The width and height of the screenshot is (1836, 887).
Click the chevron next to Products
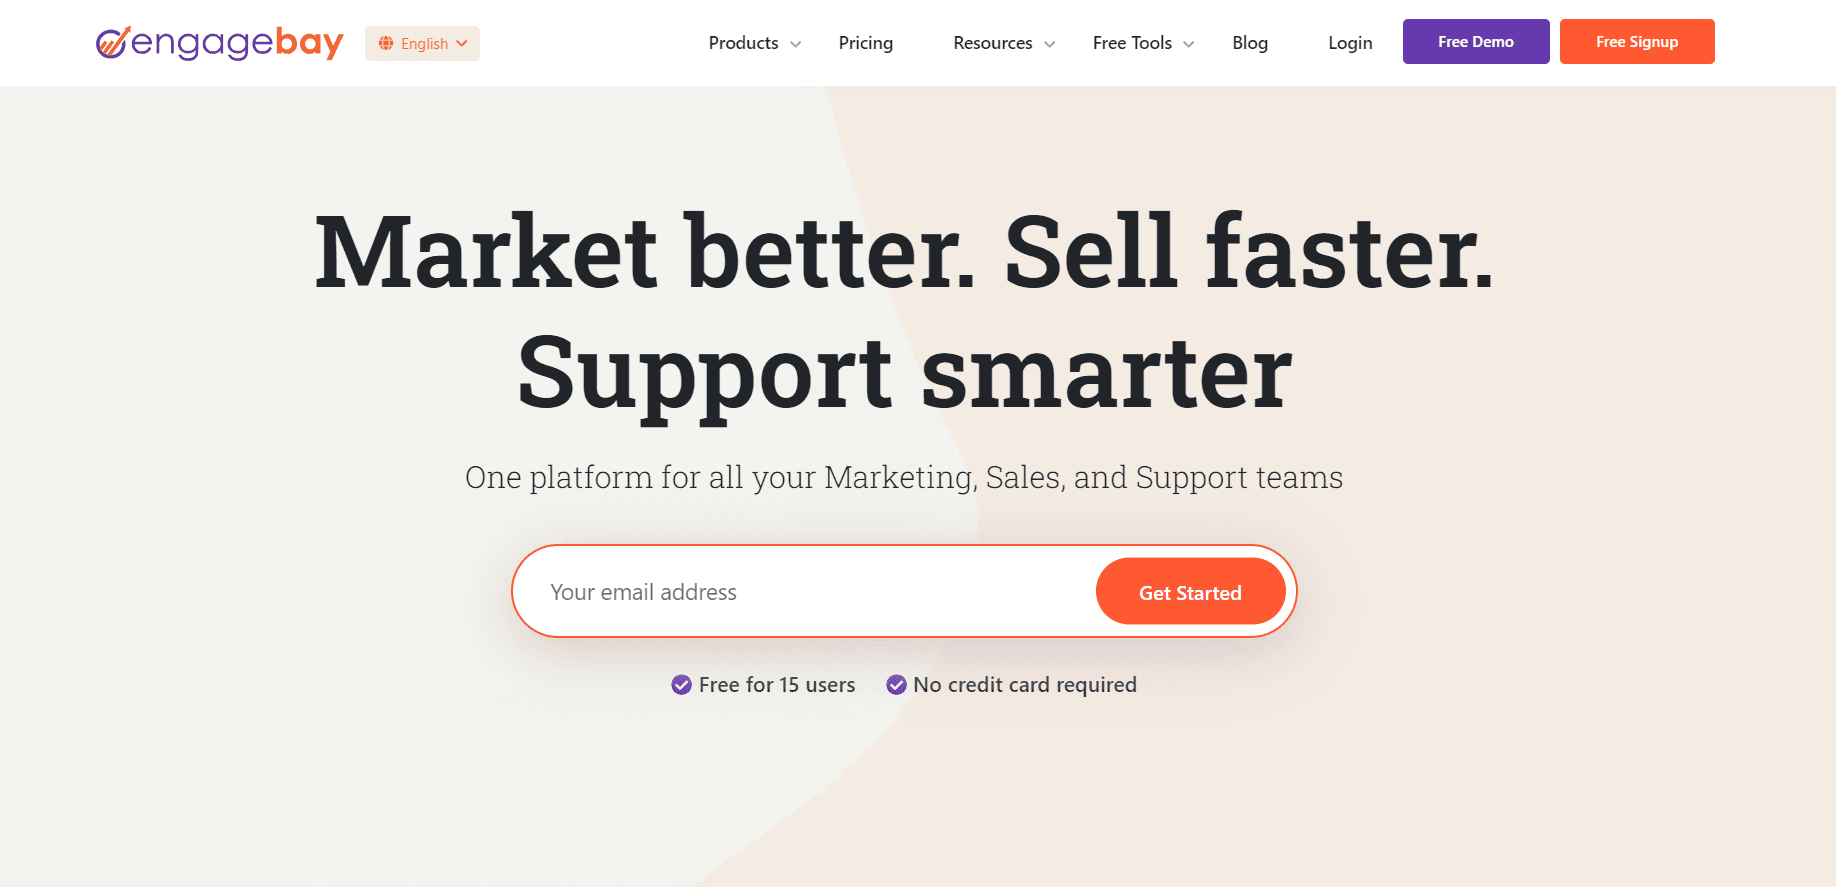point(795,44)
